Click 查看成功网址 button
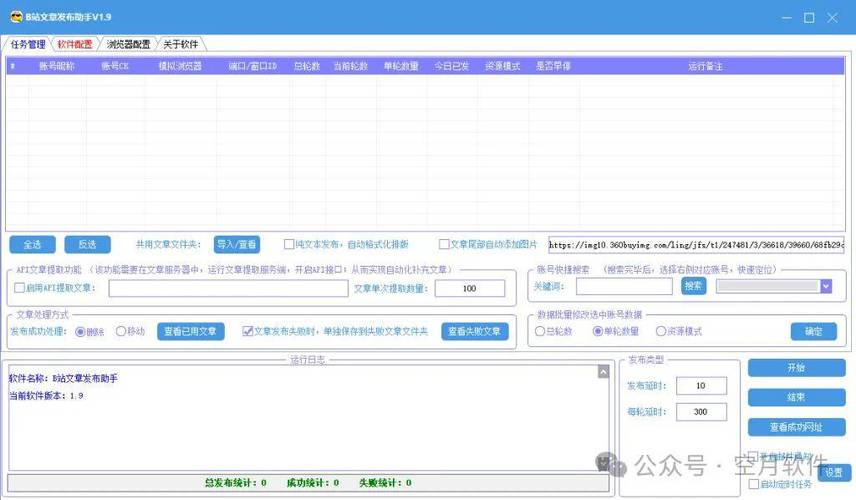The height and width of the screenshot is (500, 856). [796, 427]
